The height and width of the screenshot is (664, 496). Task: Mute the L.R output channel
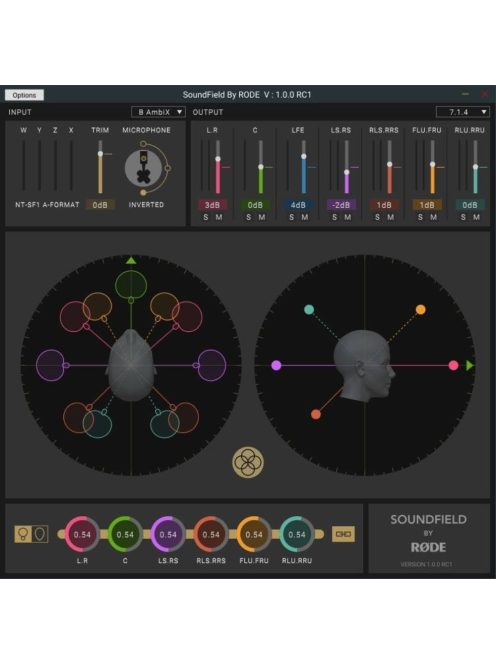[219, 217]
